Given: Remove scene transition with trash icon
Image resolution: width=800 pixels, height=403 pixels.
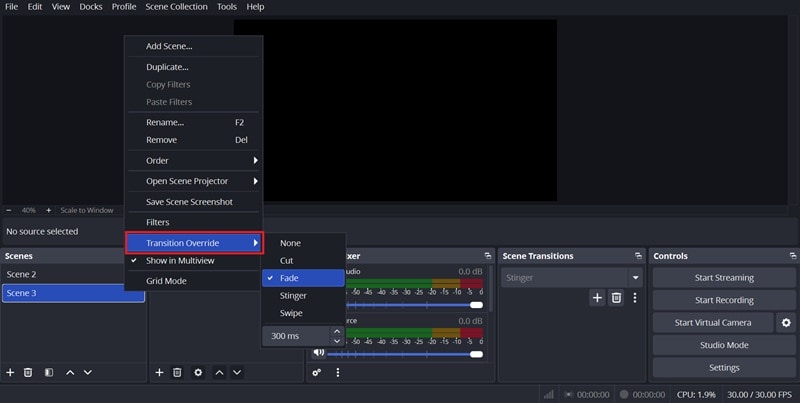Looking at the screenshot, I should coord(616,297).
